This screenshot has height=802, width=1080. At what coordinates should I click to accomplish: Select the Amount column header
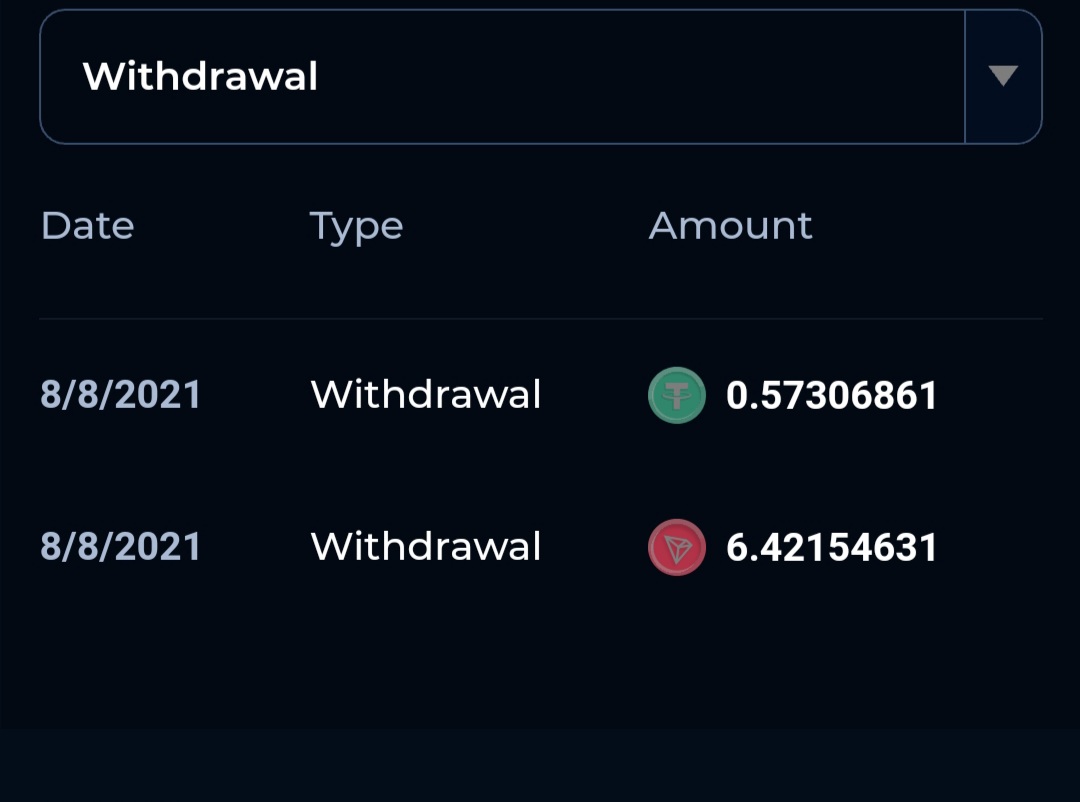(730, 226)
